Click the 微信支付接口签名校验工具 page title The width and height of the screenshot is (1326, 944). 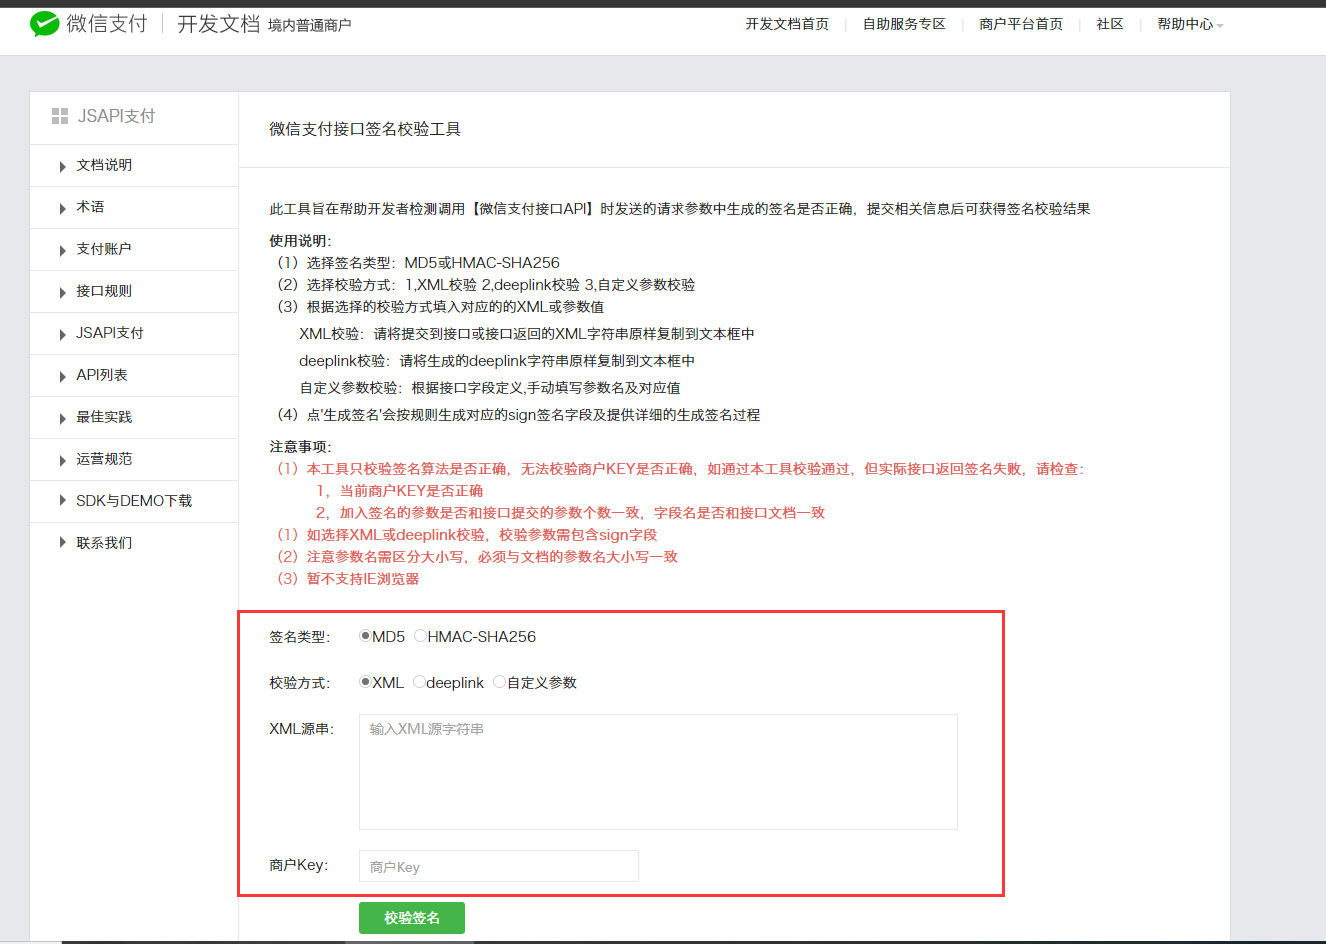(365, 129)
